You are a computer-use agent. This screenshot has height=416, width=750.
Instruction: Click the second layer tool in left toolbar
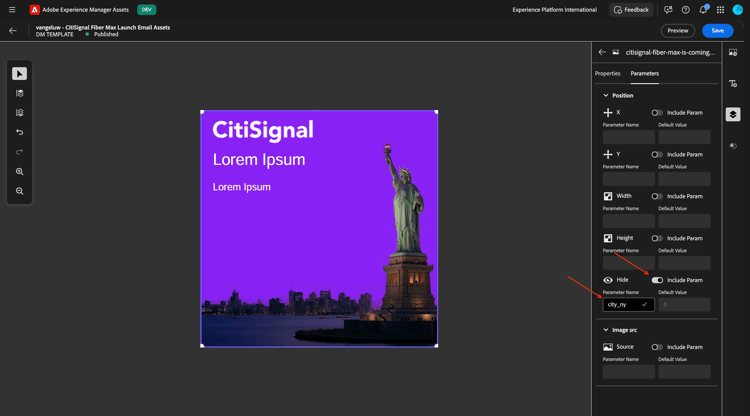20,93
